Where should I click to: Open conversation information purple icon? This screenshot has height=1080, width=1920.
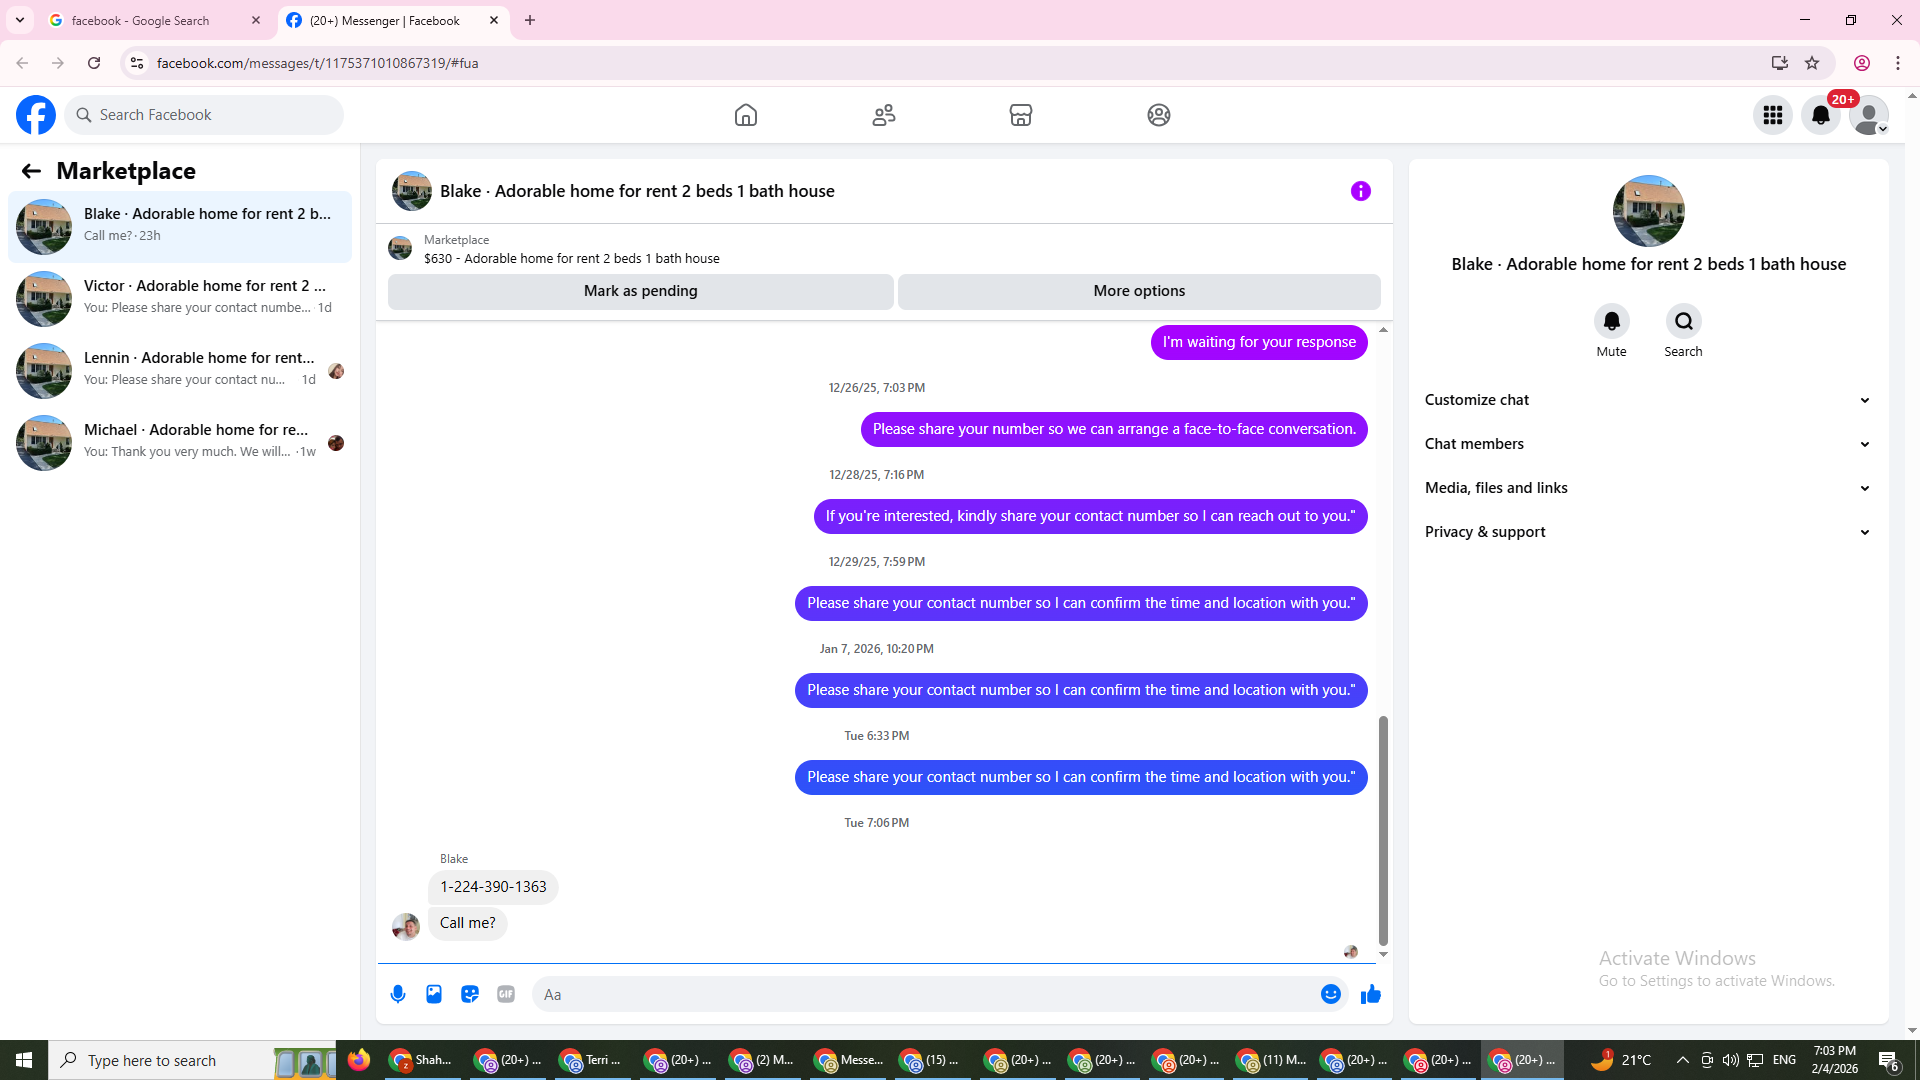click(x=1360, y=191)
